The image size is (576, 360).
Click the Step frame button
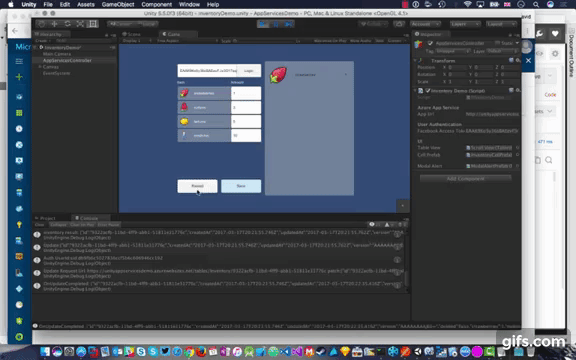(289, 24)
